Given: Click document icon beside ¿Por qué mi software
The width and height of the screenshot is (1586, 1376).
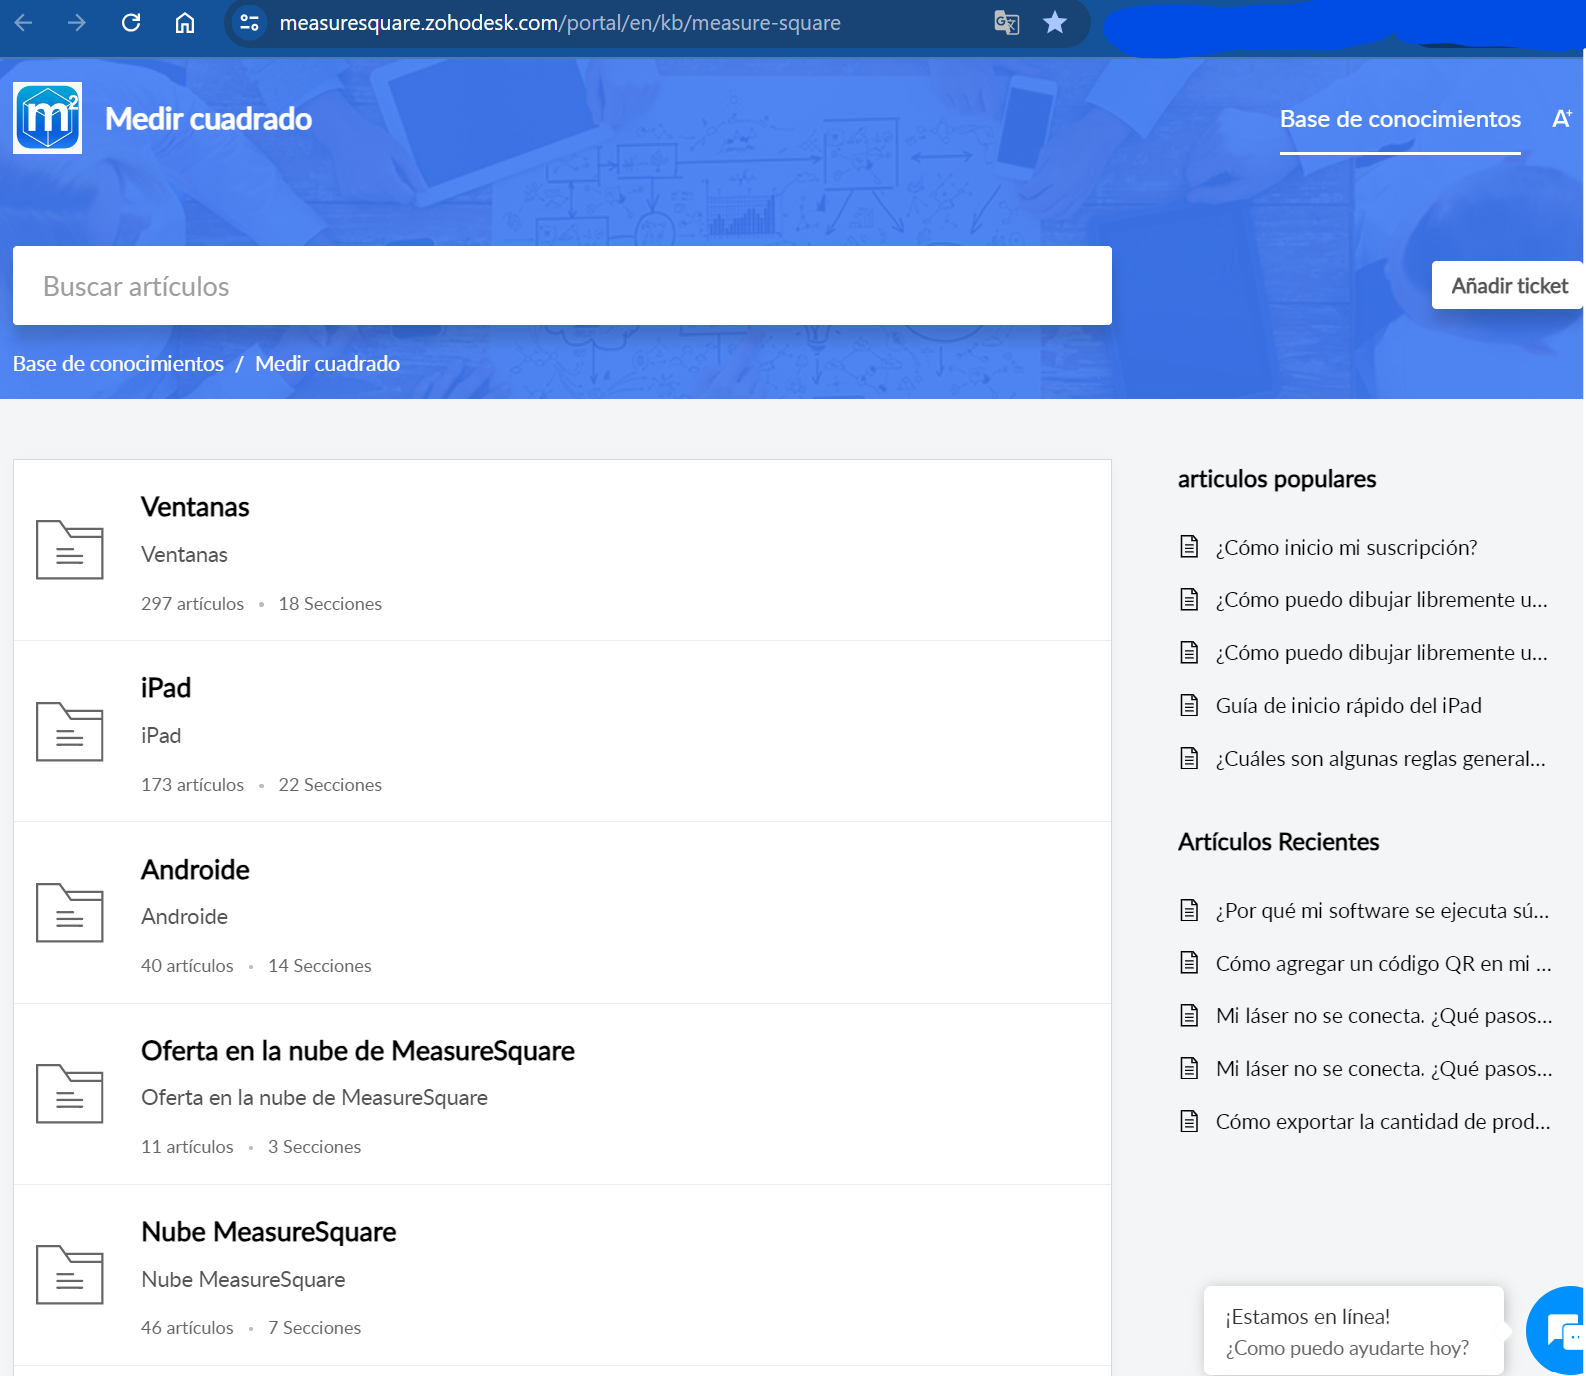Looking at the screenshot, I should [1189, 910].
